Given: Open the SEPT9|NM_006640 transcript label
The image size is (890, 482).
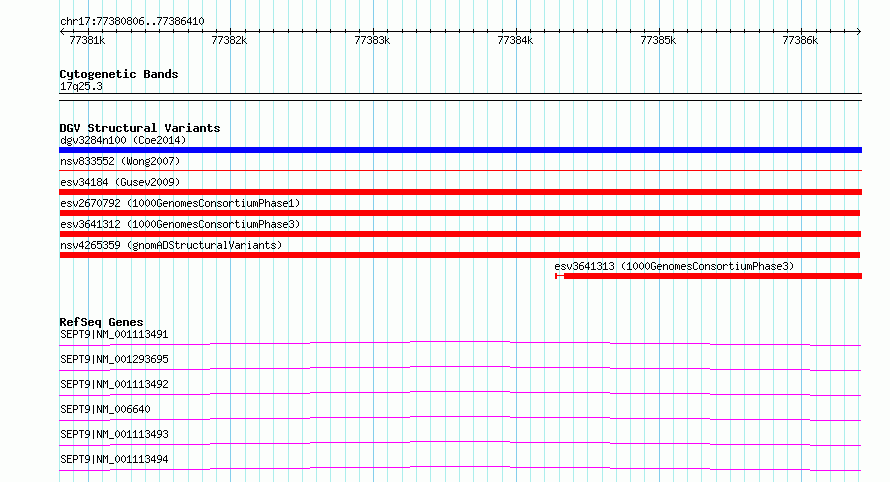Looking at the screenshot, I should point(105,409).
